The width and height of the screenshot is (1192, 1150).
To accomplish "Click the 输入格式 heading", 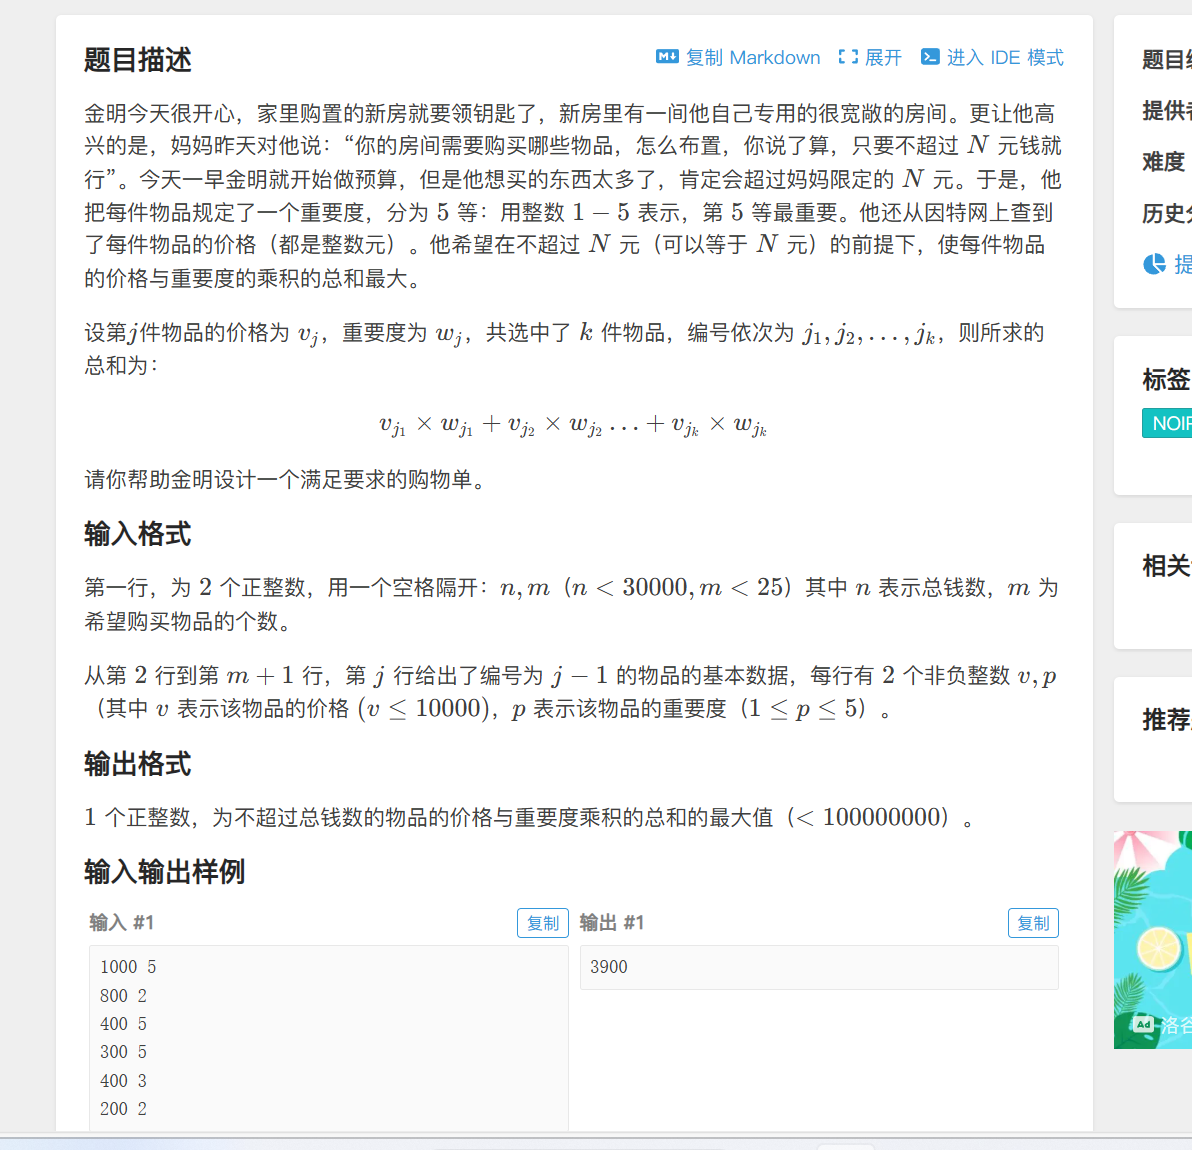I will (138, 534).
